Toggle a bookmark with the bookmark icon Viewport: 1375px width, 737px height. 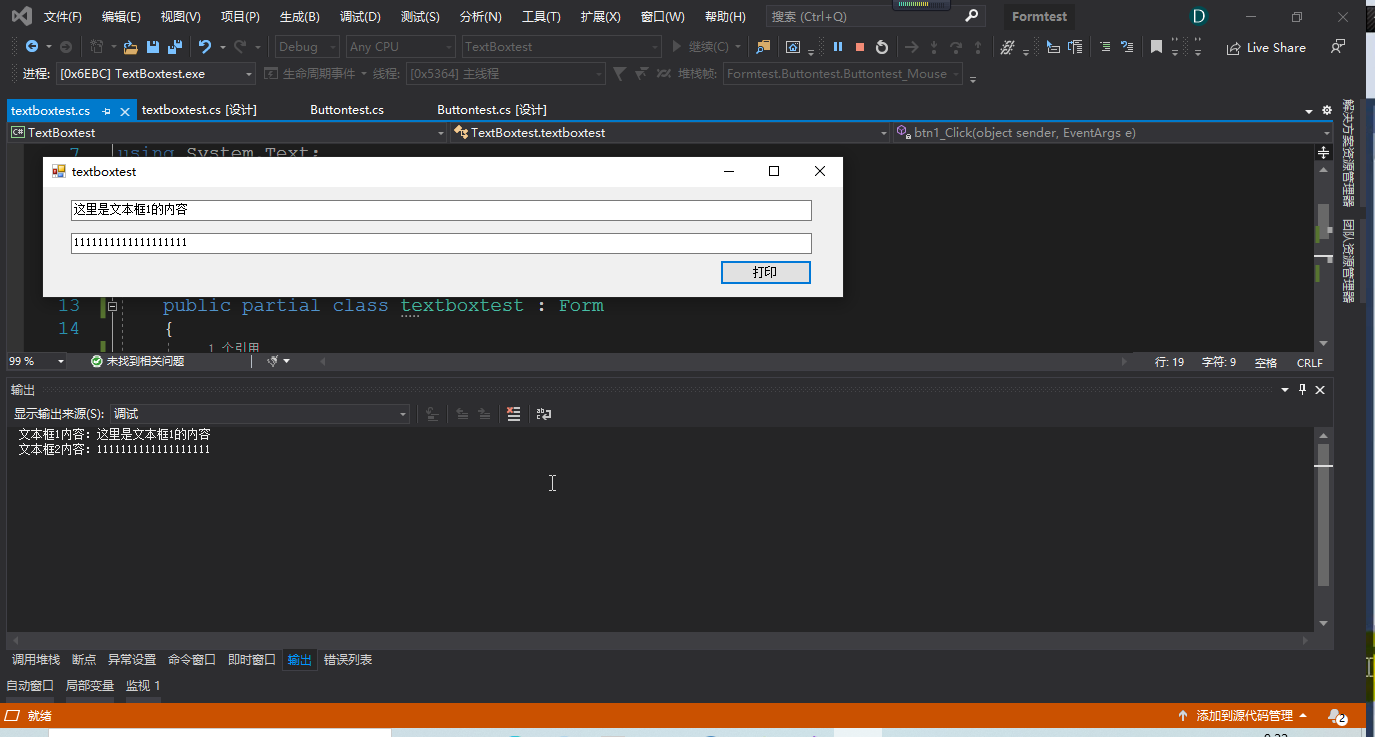coord(1156,46)
